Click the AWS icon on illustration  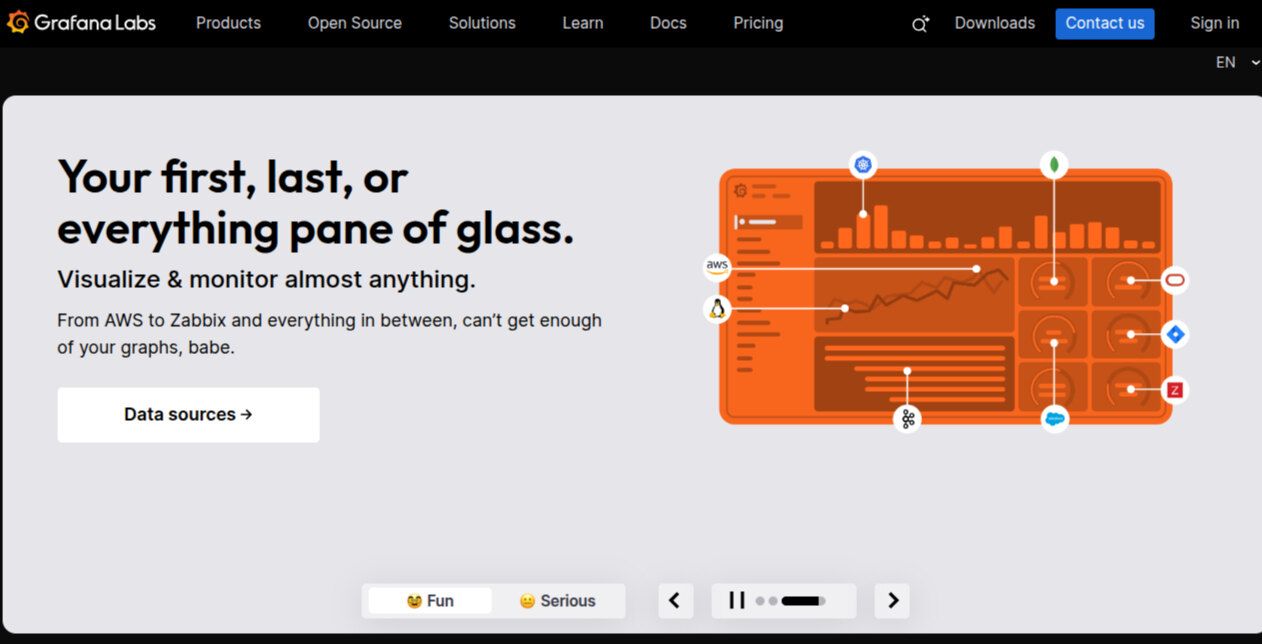717,267
